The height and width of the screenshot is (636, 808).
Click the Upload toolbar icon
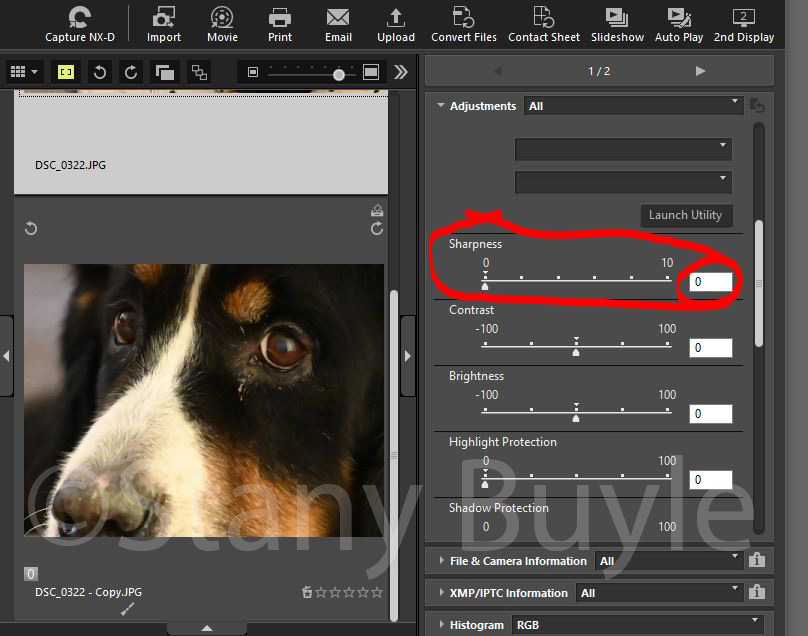(x=396, y=24)
